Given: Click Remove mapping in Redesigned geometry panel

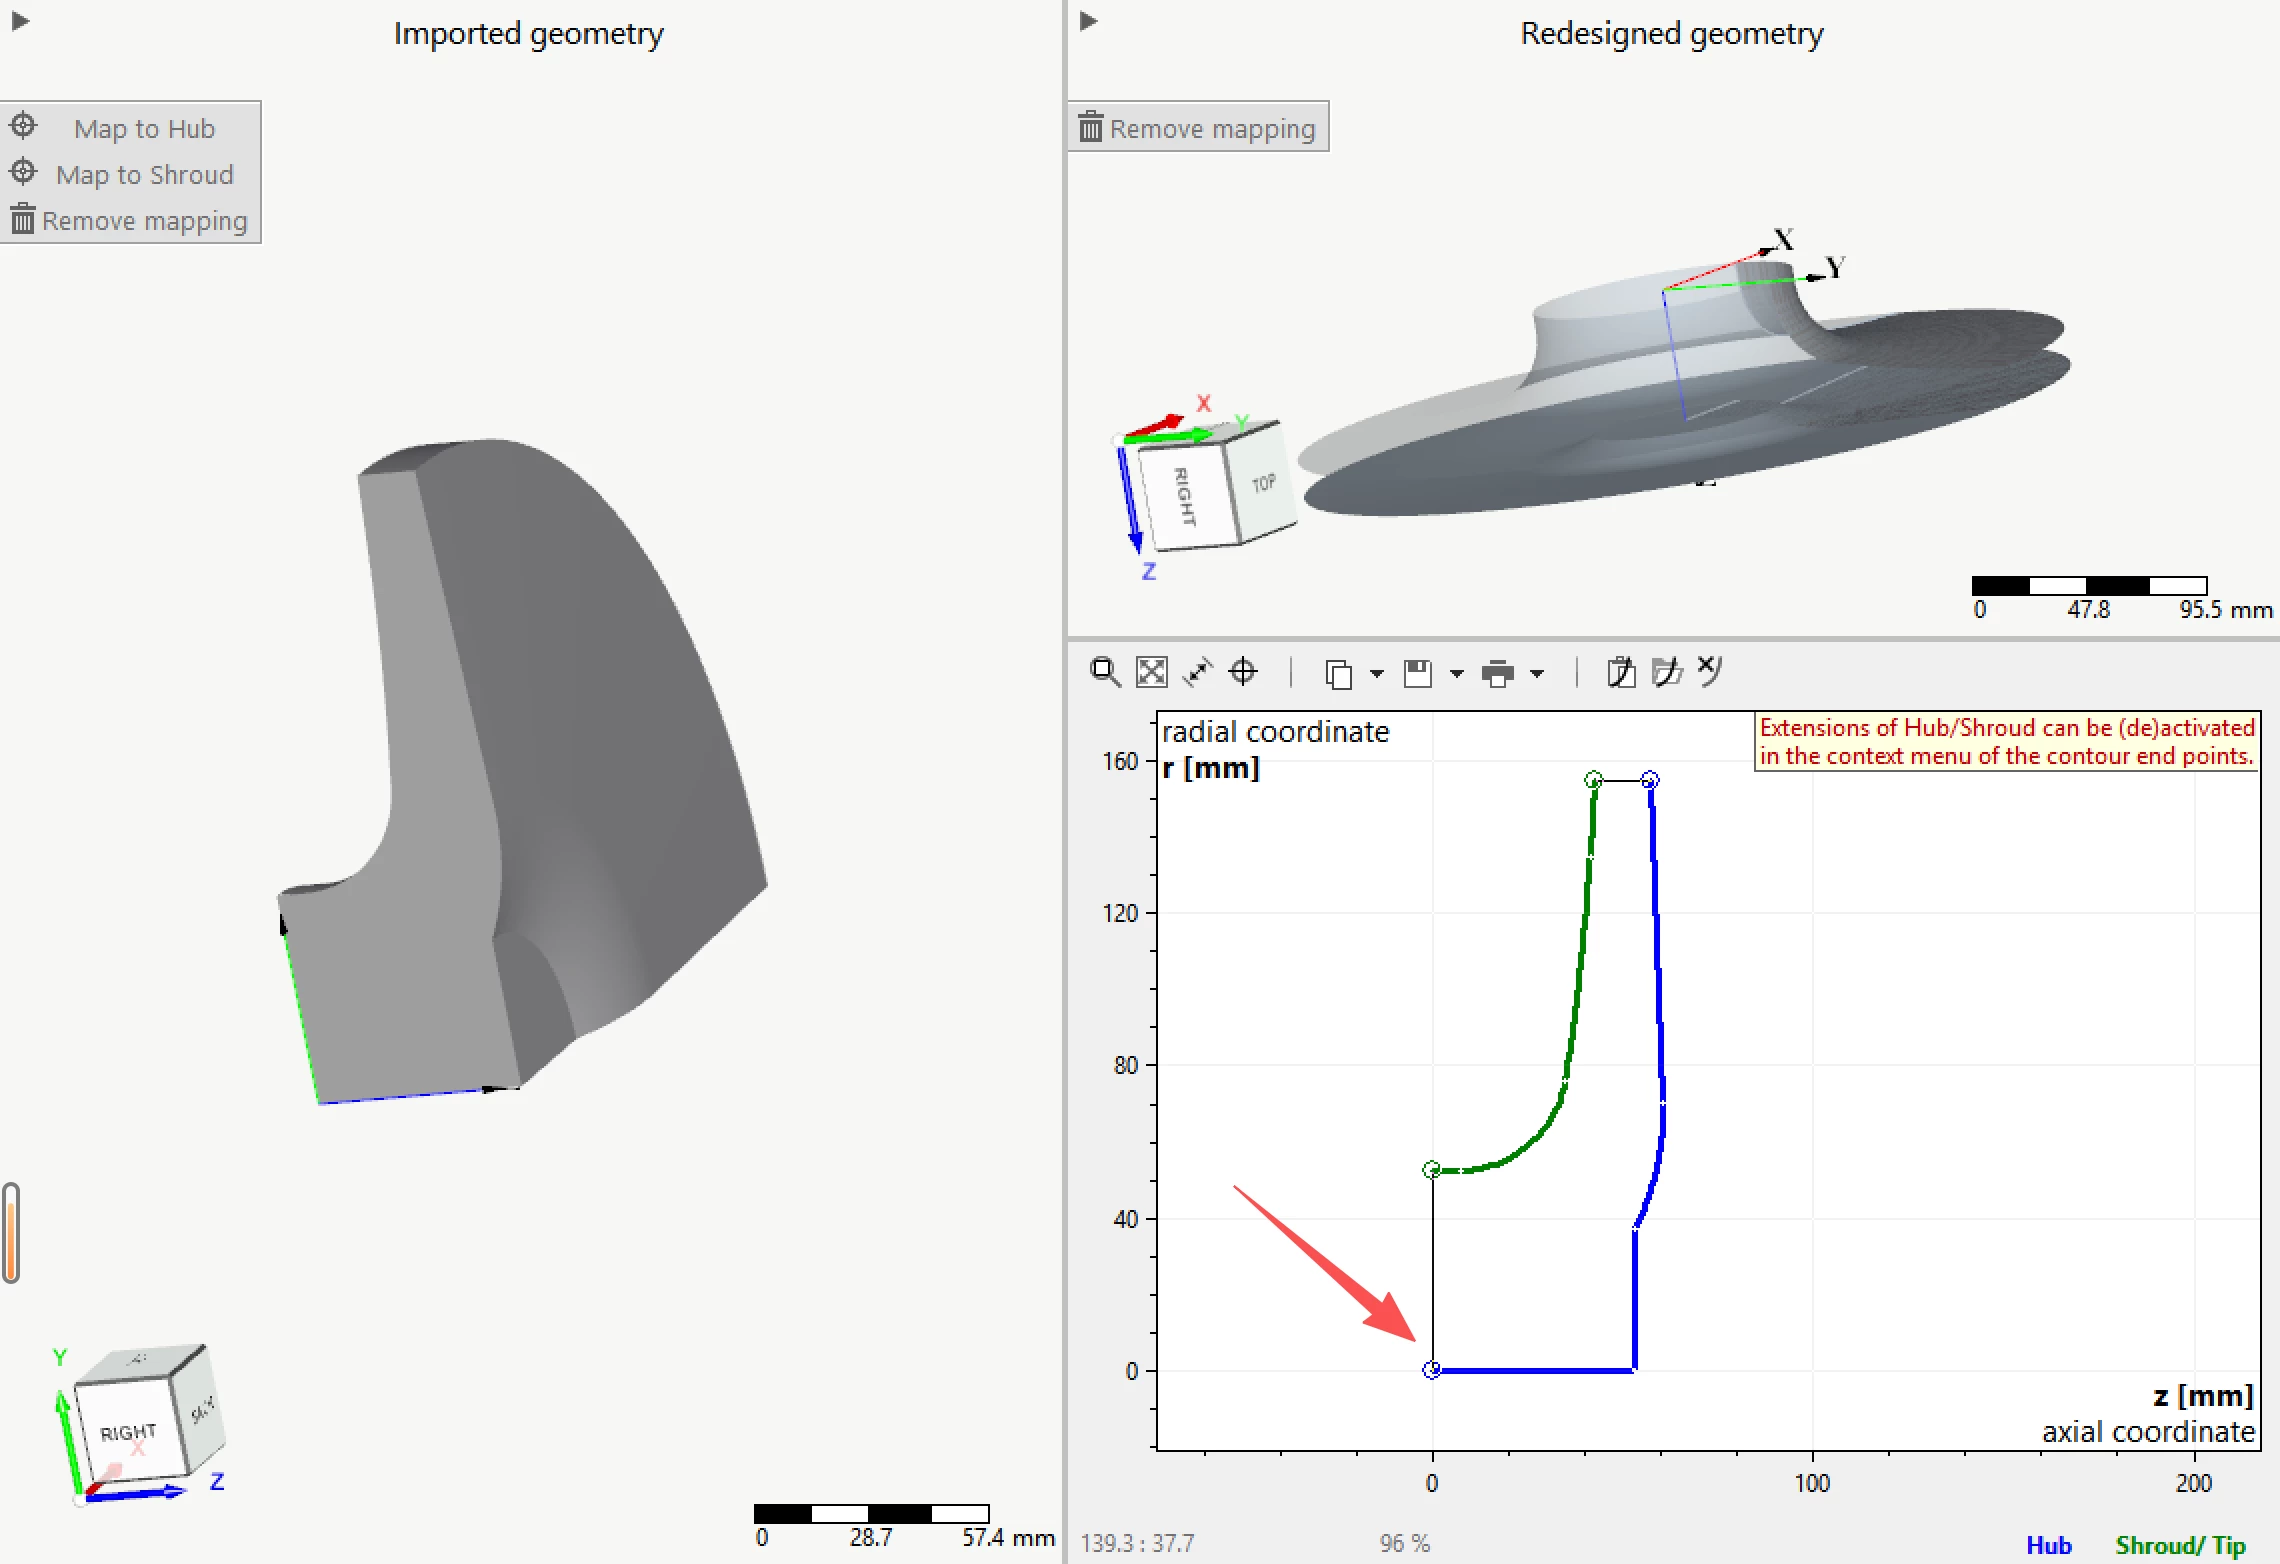Looking at the screenshot, I should click(1198, 128).
